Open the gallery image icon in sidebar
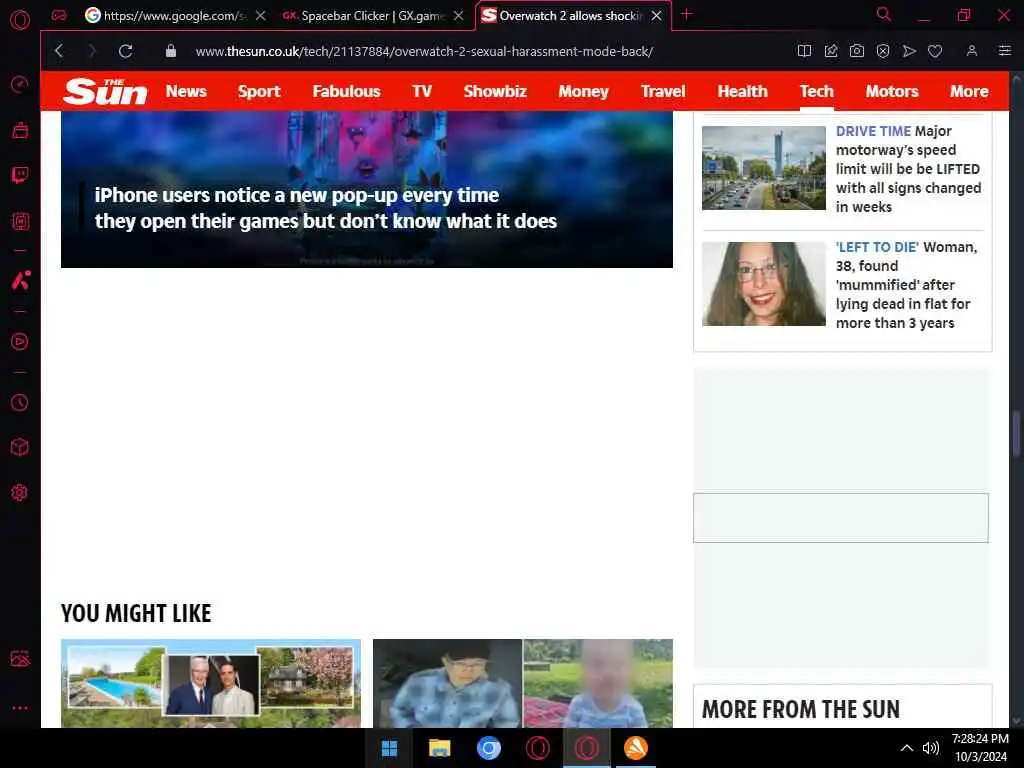The height and width of the screenshot is (768, 1024). (x=20, y=658)
